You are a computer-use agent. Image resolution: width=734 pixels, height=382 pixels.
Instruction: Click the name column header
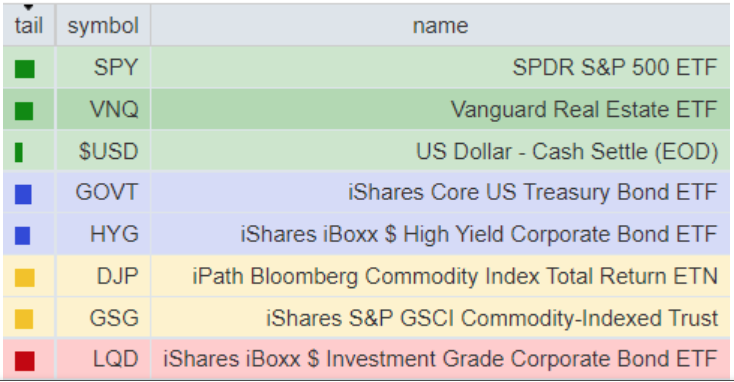pos(440,25)
